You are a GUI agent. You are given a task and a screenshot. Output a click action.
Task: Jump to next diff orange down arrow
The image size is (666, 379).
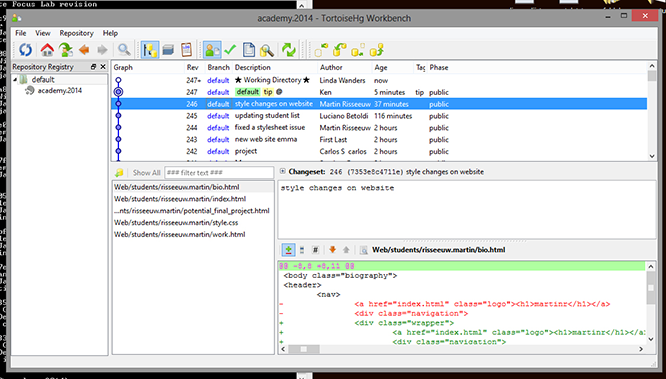(333, 250)
